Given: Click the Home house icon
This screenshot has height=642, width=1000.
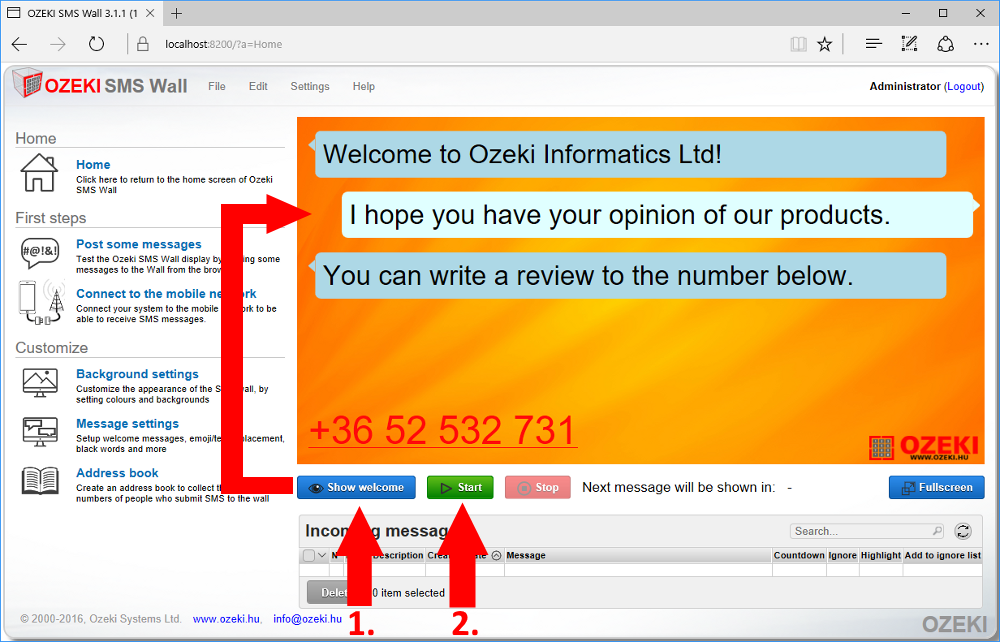Looking at the screenshot, I should 39,172.
